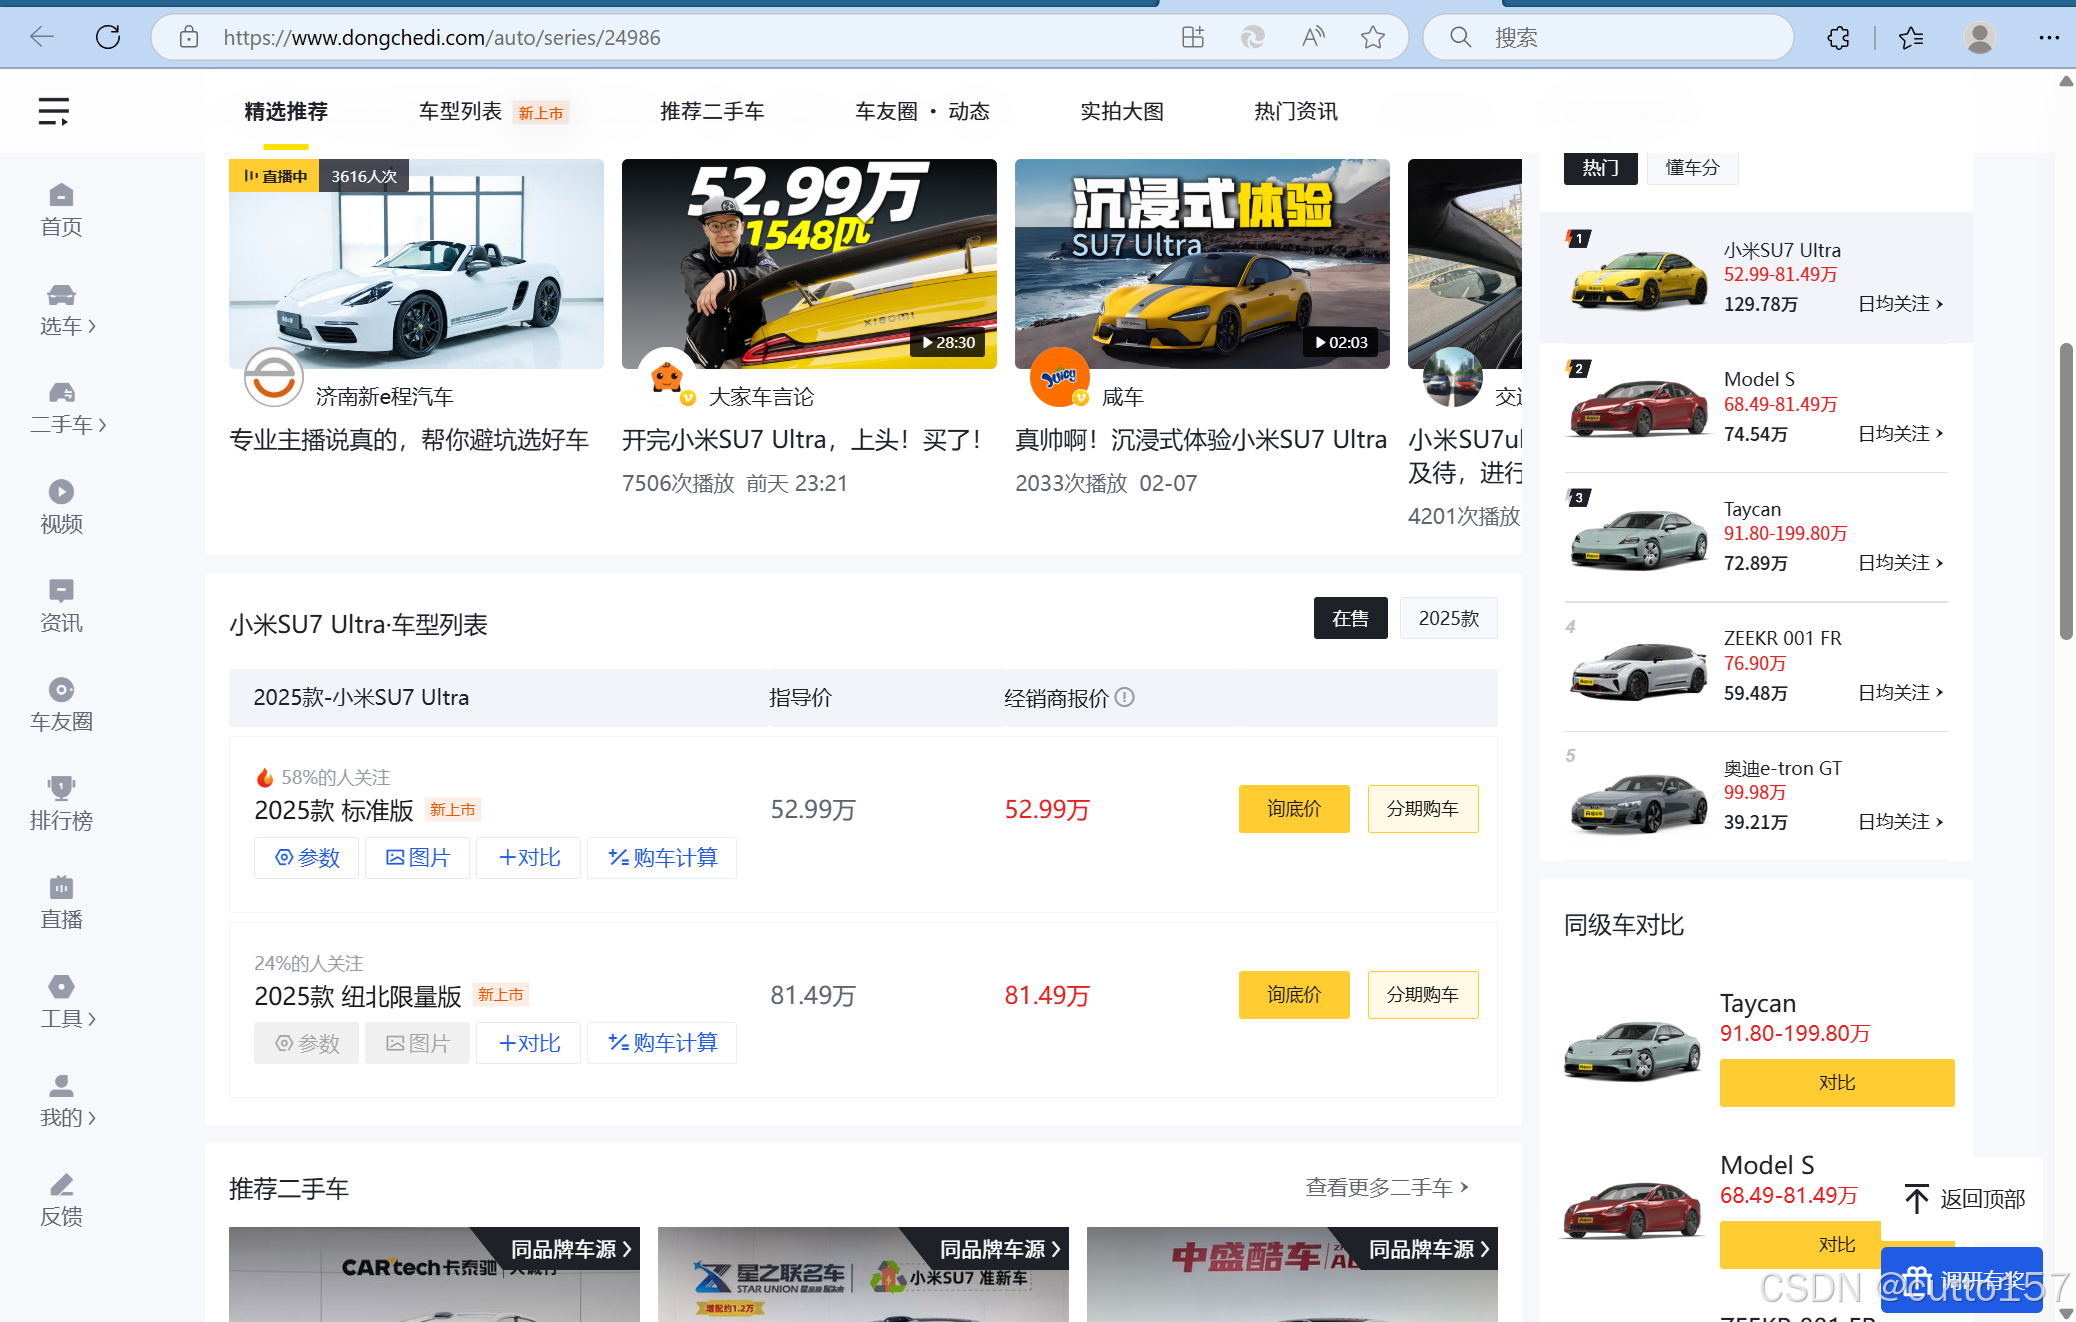2076x1322 pixels.
Task: Click 询底价 for 2025款 标准版
Action: point(1293,808)
